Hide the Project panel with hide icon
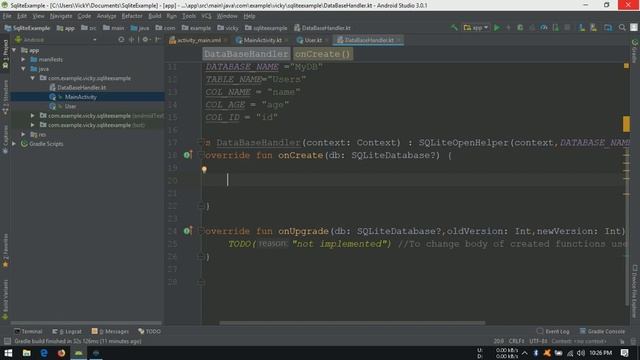This screenshot has height=360, width=640. (158, 40)
